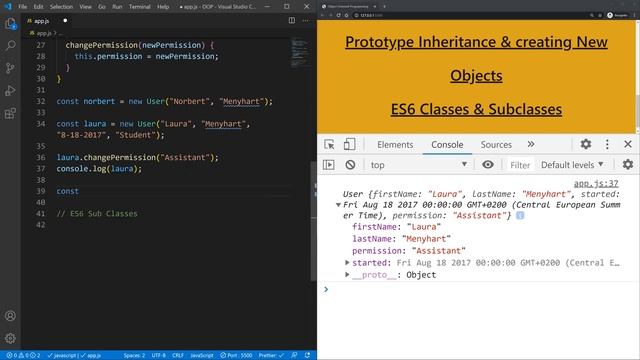Open the Chrome menu
This screenshot has height=360, width=640.
[635, 15]
